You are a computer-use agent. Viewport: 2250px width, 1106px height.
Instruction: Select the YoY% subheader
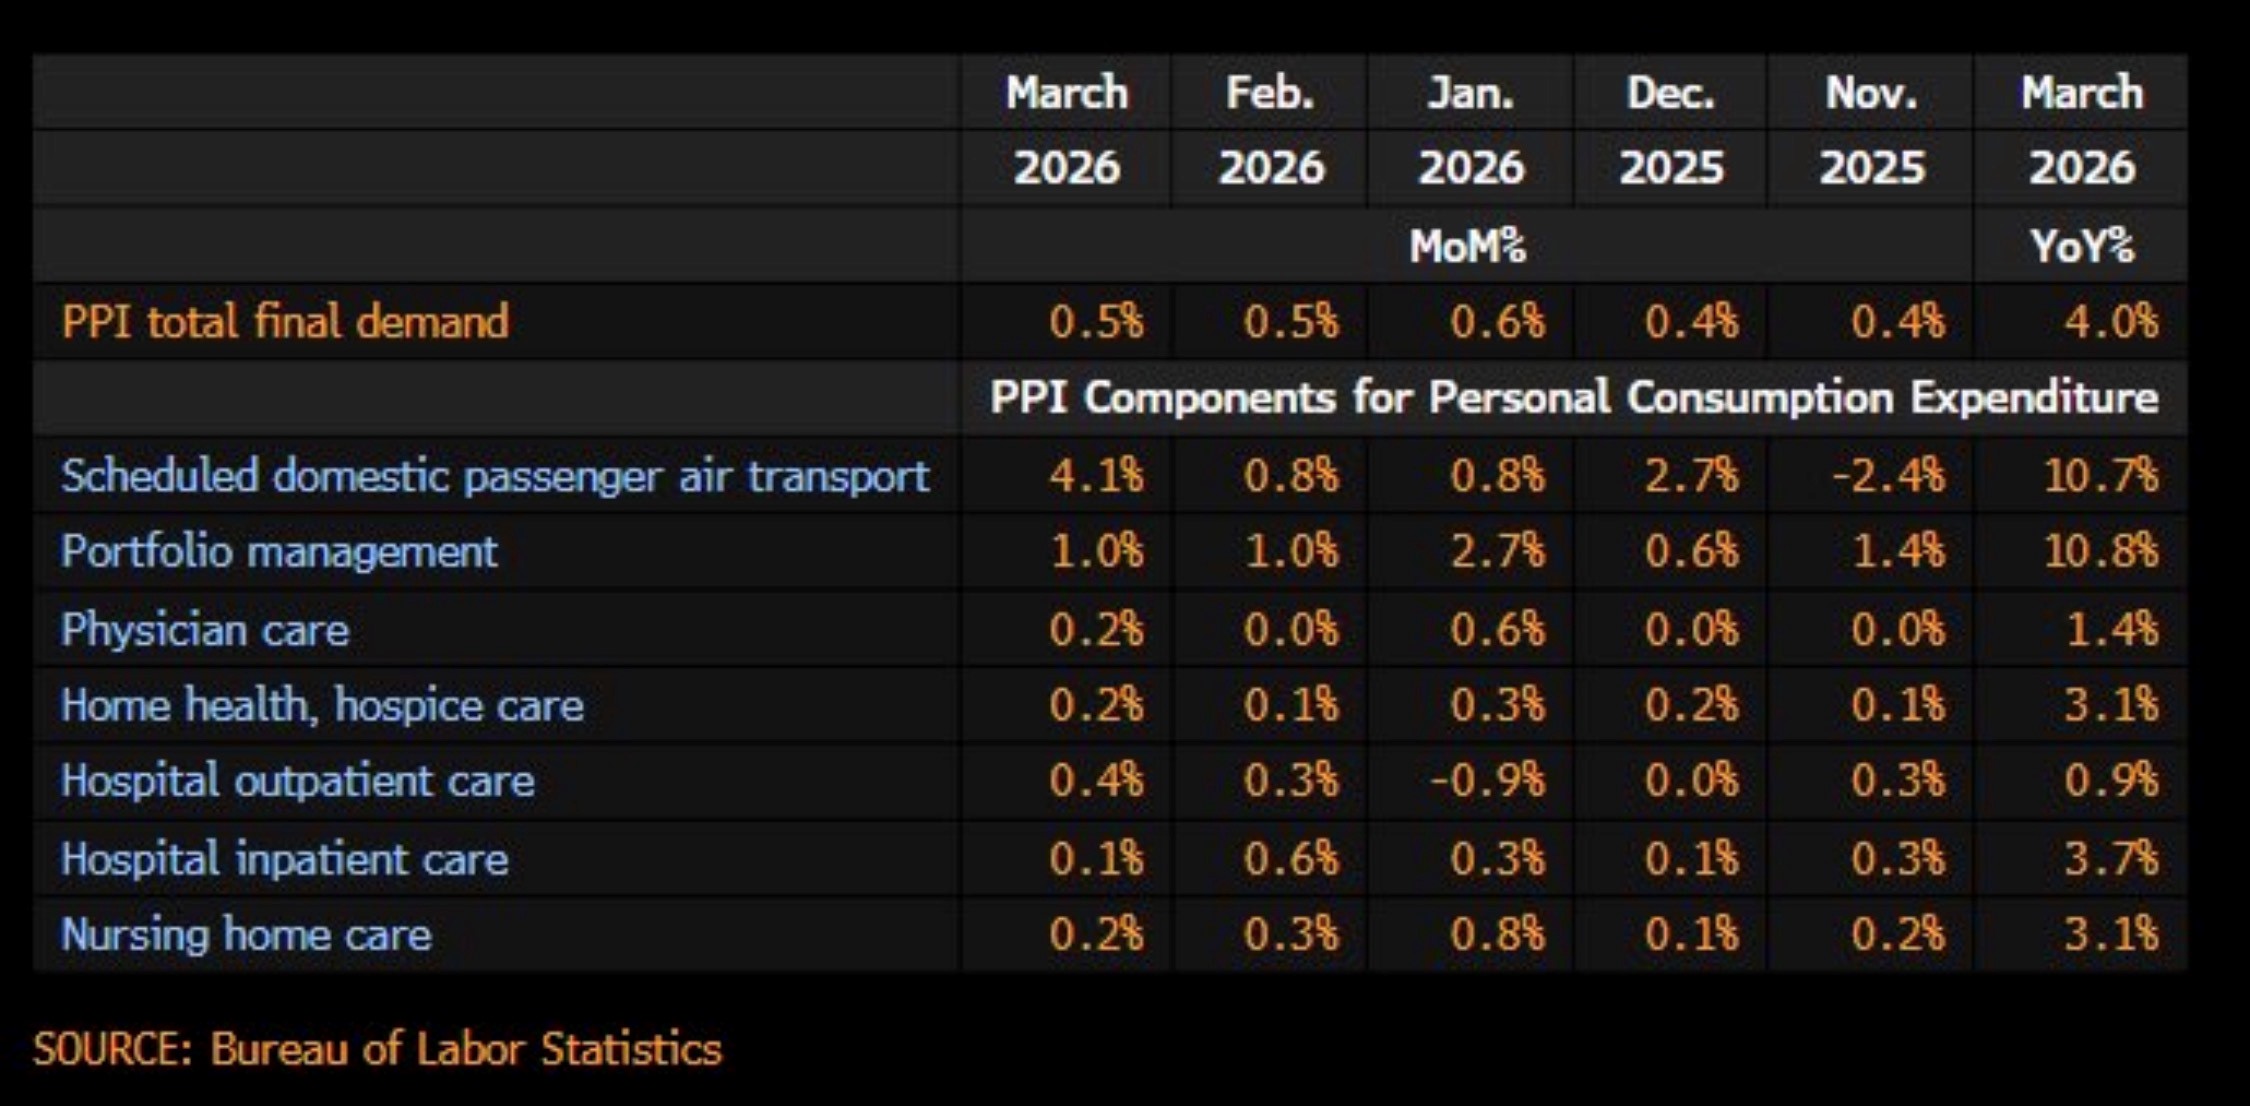2082,246
